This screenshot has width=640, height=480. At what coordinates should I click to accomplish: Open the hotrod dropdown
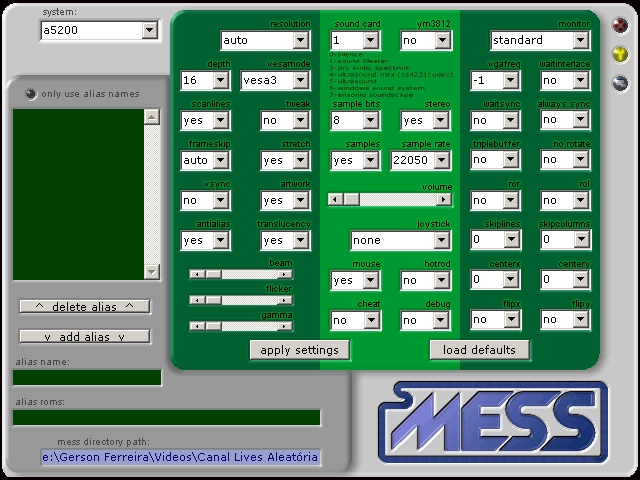pyautogui.click(x=441, y=280)
